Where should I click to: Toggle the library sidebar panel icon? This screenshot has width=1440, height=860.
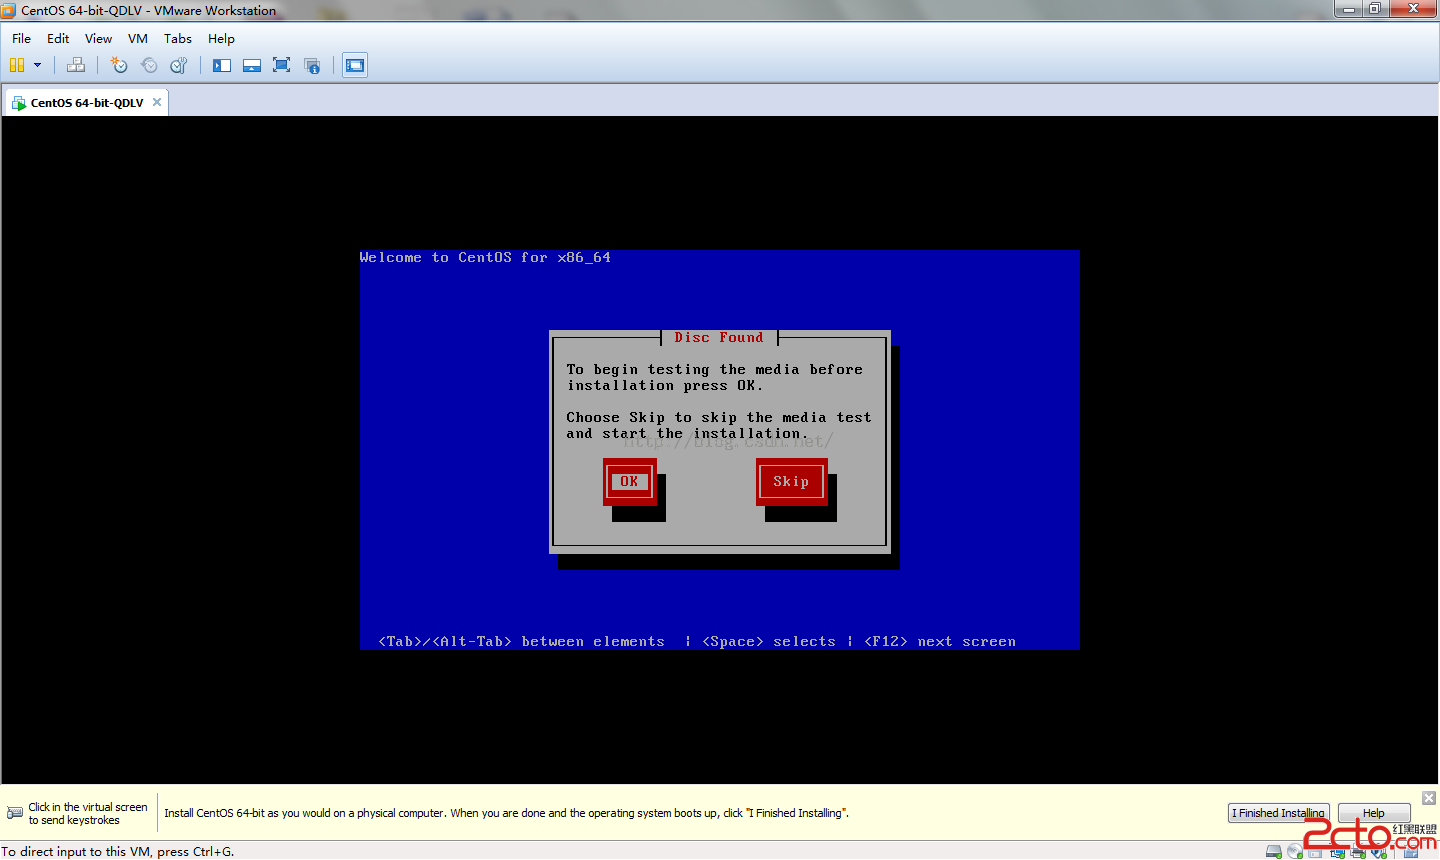(x=222, y=65)
